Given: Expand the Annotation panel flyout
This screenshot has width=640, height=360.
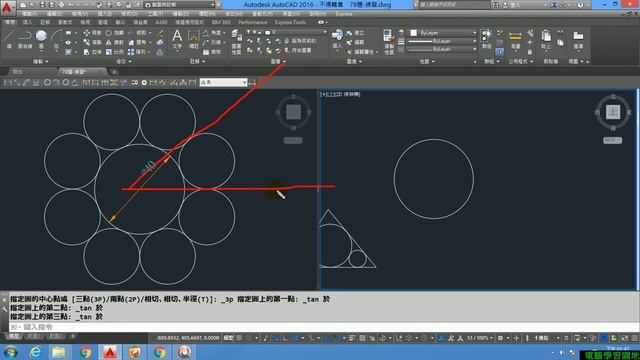Looking at the screenshot, I should point(197,61).
